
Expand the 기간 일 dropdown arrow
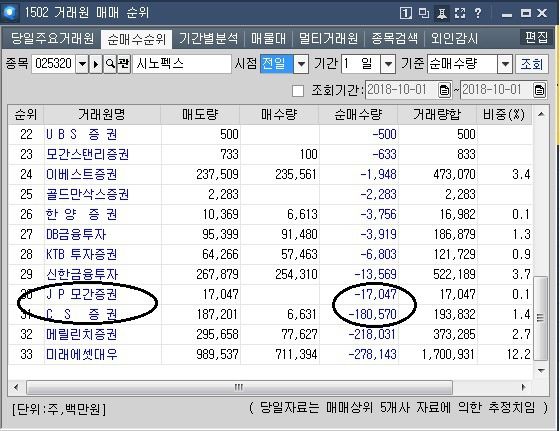(x=388, y=64)
